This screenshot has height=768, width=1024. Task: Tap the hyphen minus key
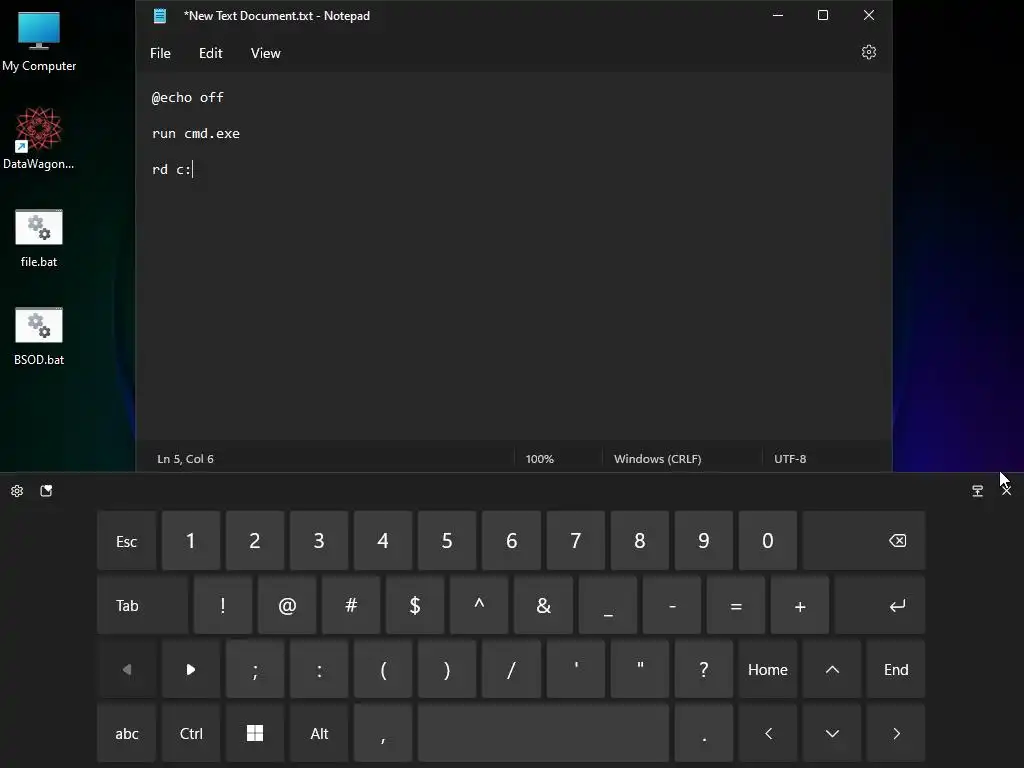tap(671, 605)
